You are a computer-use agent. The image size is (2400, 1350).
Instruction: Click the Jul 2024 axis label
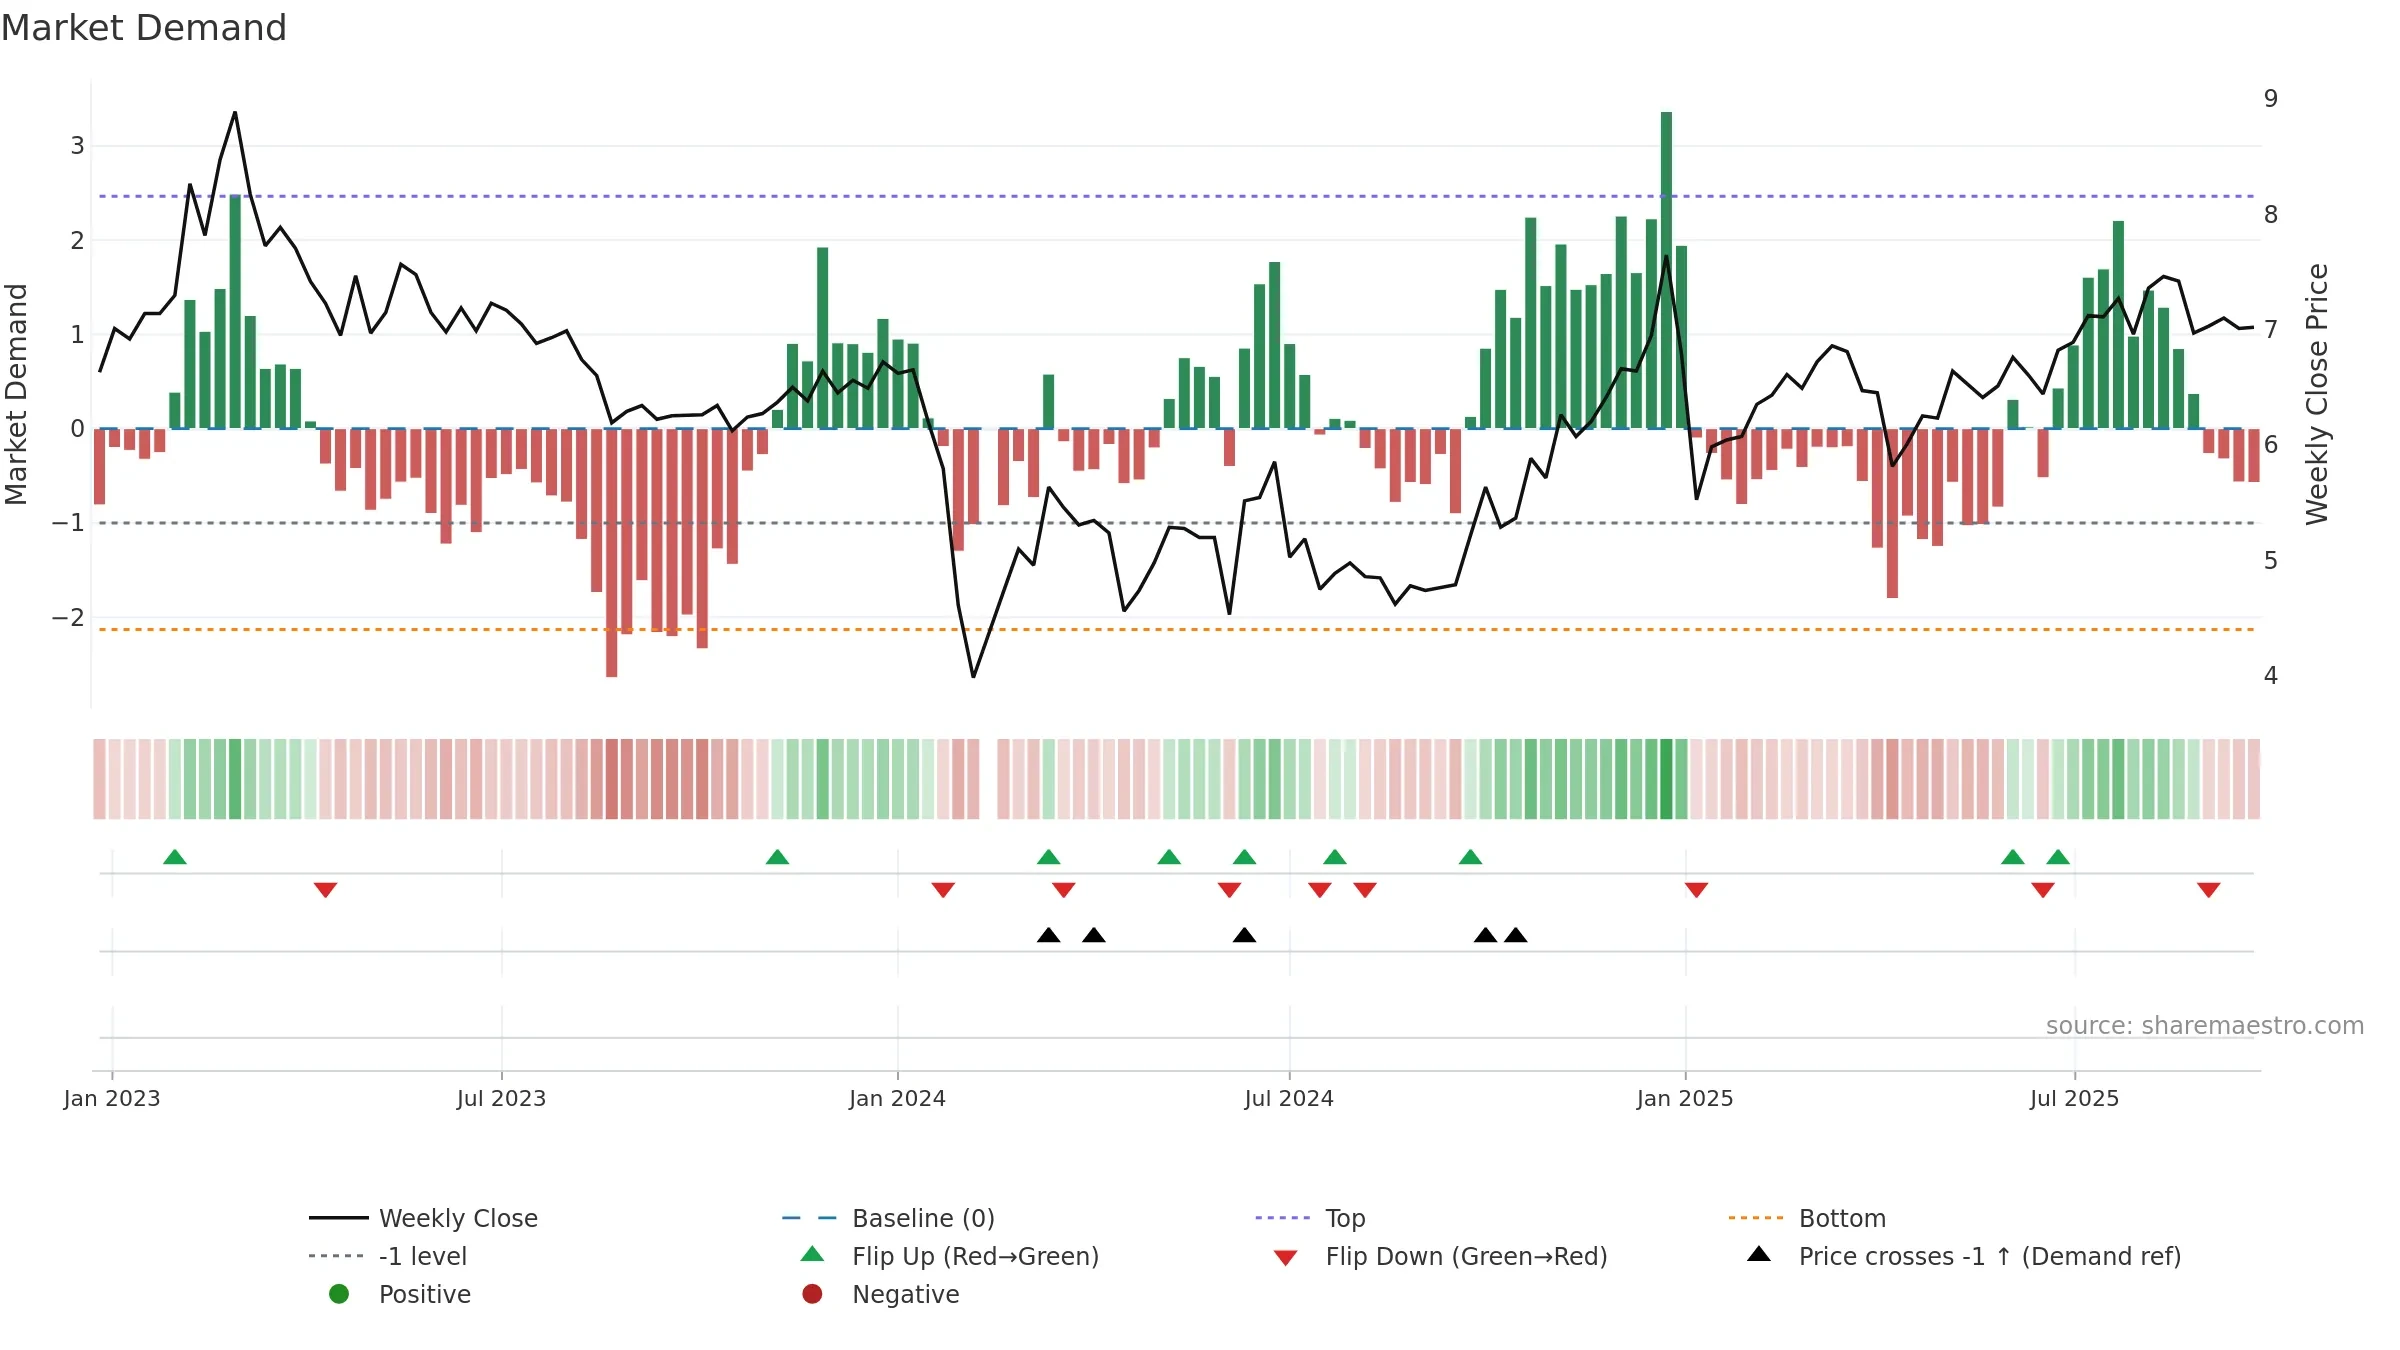(1289, 1098)
